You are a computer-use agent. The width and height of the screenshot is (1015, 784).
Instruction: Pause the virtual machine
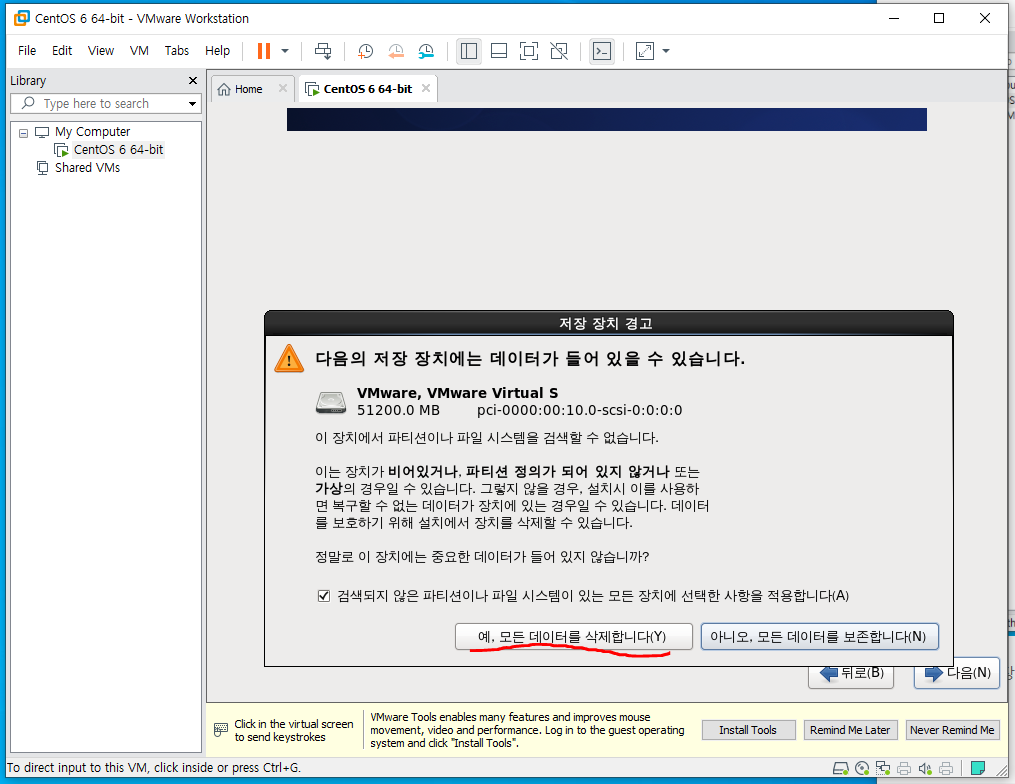coord(263,51)
